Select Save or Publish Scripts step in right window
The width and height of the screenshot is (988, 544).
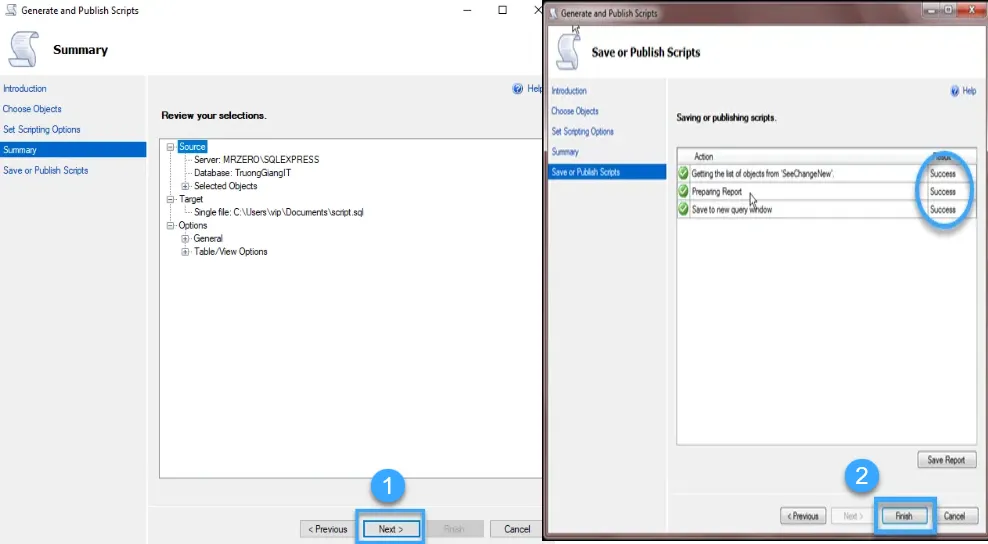click(x=607, y=171)
